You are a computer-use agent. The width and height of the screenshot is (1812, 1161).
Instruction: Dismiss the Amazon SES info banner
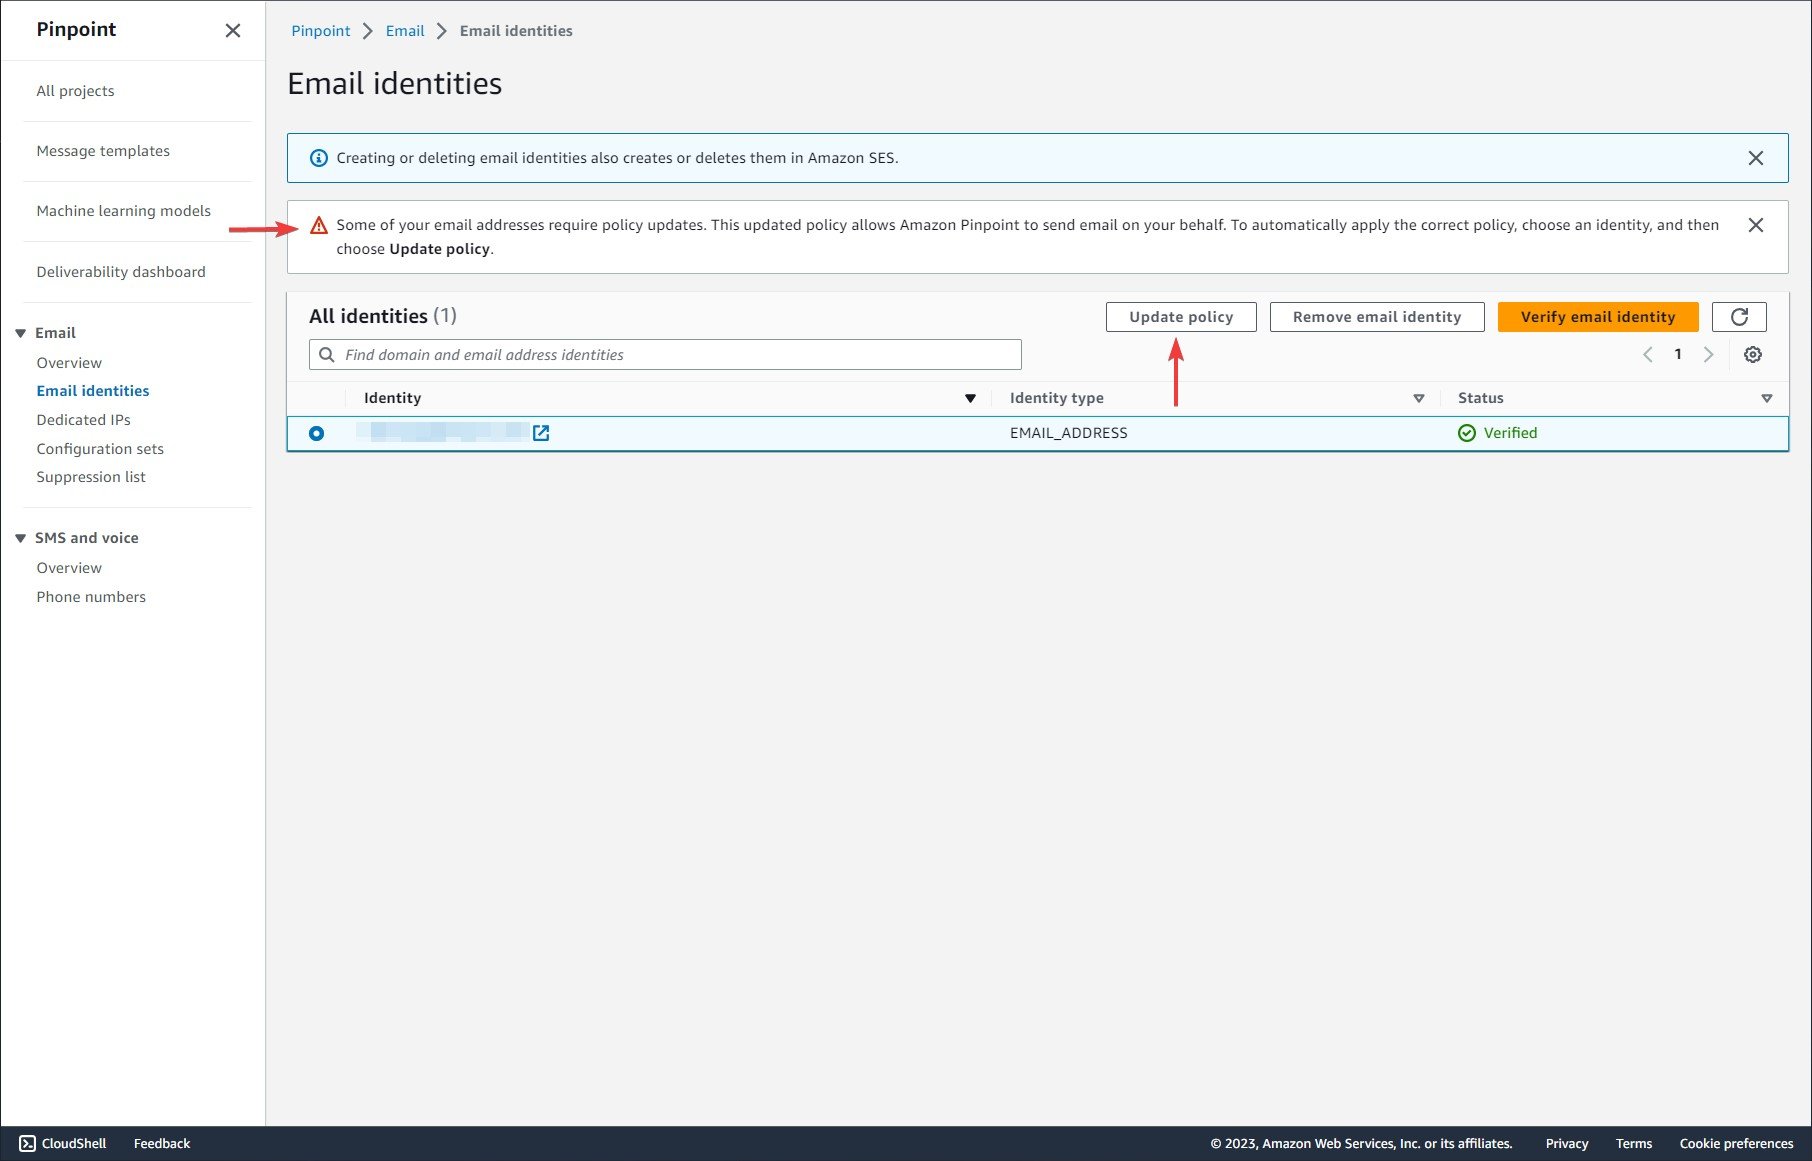(1755, 158)
